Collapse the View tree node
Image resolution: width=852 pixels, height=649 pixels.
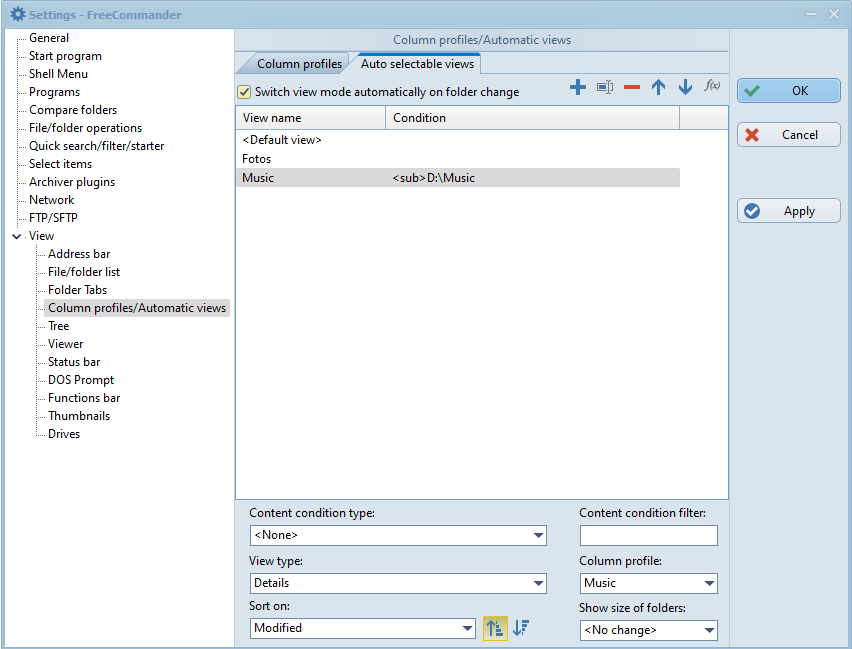coord(17,236)
